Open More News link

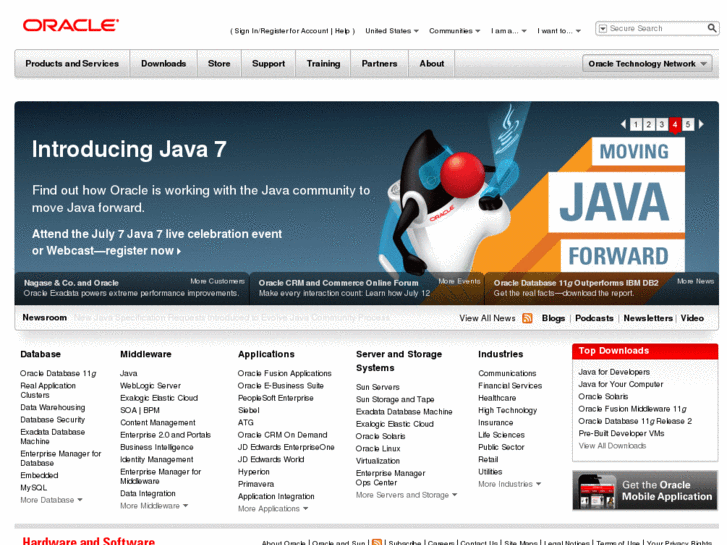coord(695,281)
